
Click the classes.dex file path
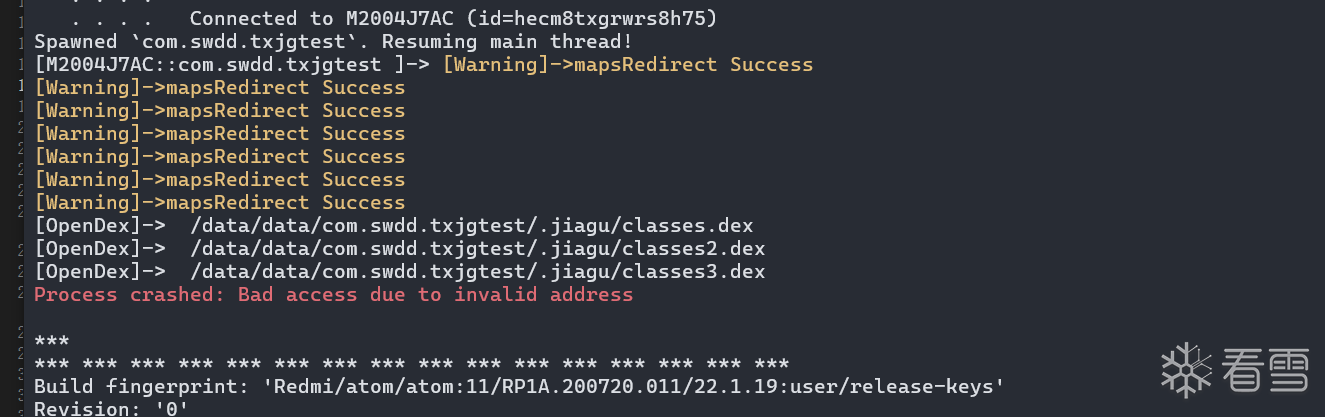(x=472, y=226)
